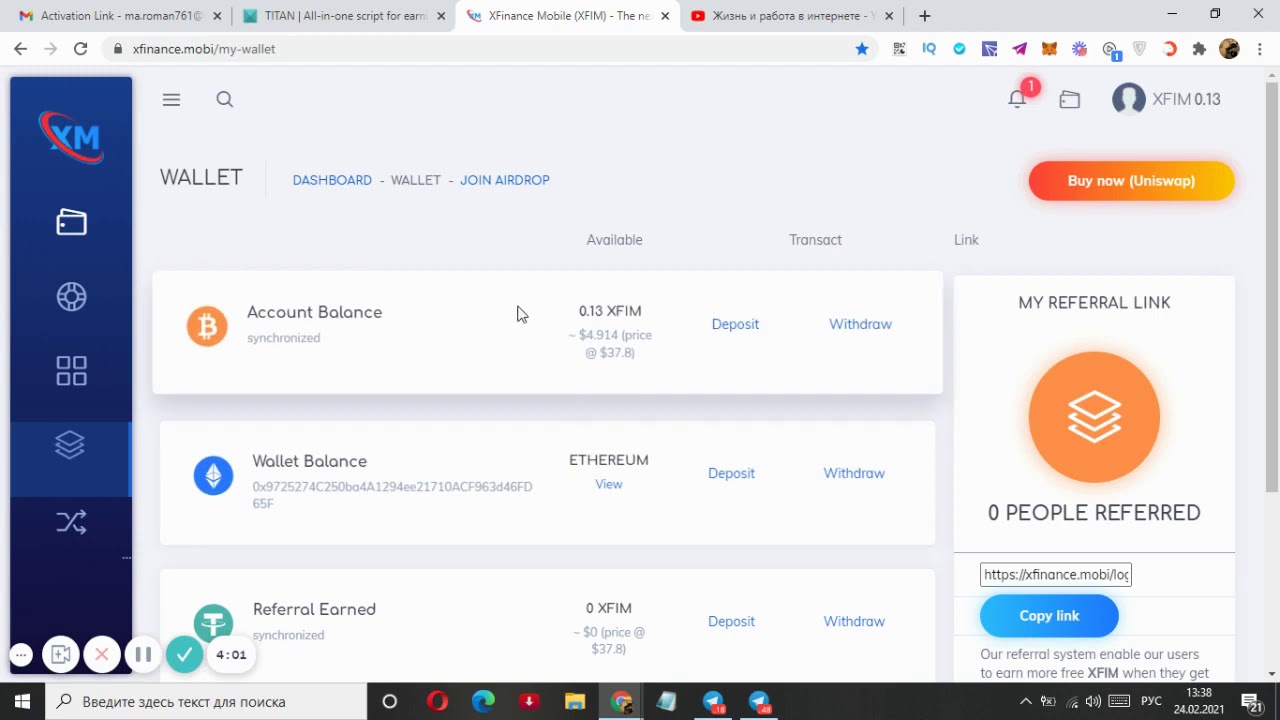Click the IQ extension icon

click(929, 48)
